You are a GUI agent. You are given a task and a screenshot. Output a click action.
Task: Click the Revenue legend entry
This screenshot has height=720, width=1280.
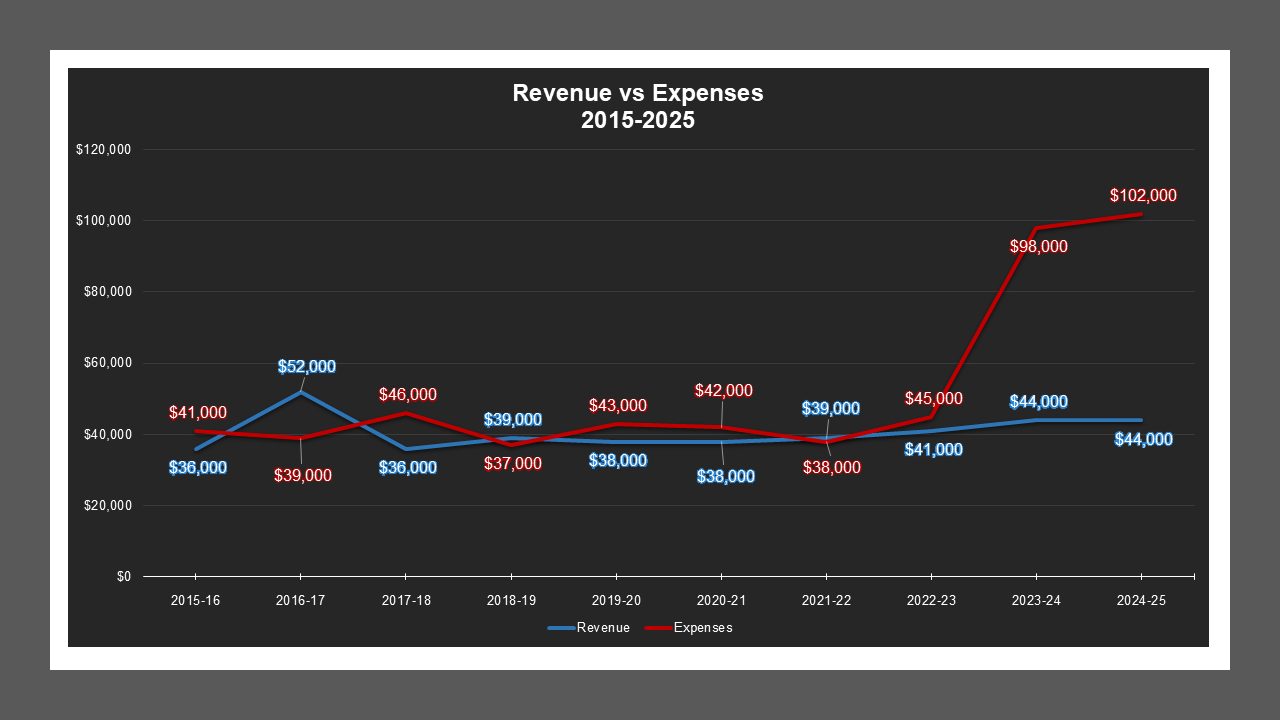point(602,628)
